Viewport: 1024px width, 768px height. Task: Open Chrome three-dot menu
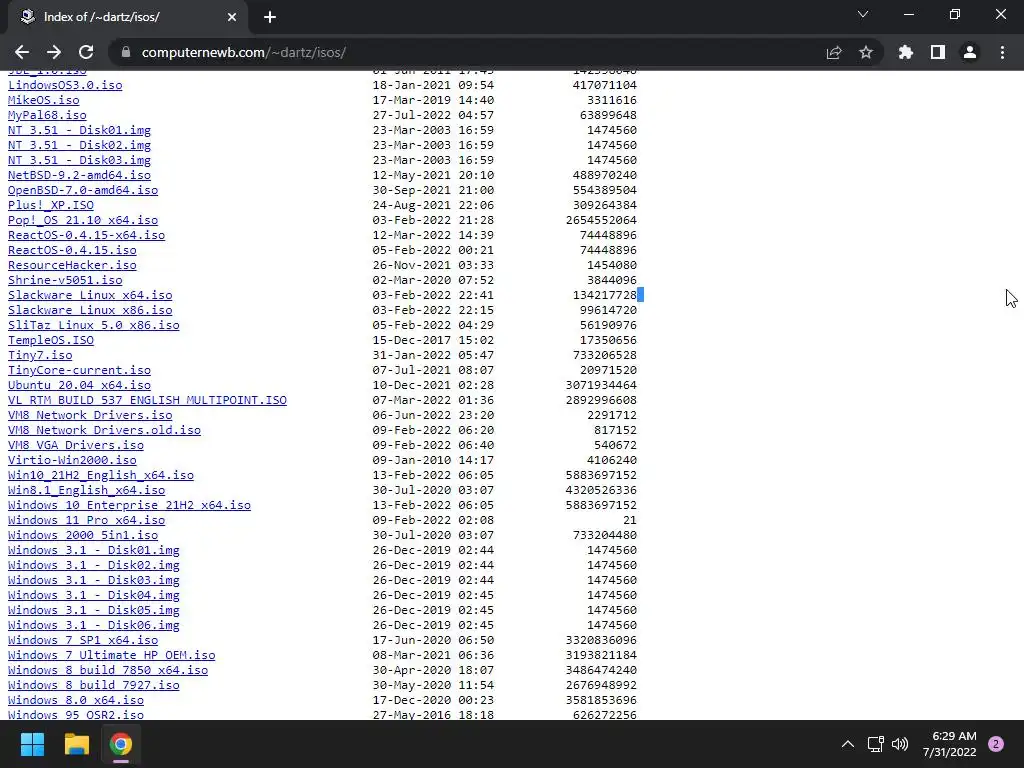(1002, 52)
